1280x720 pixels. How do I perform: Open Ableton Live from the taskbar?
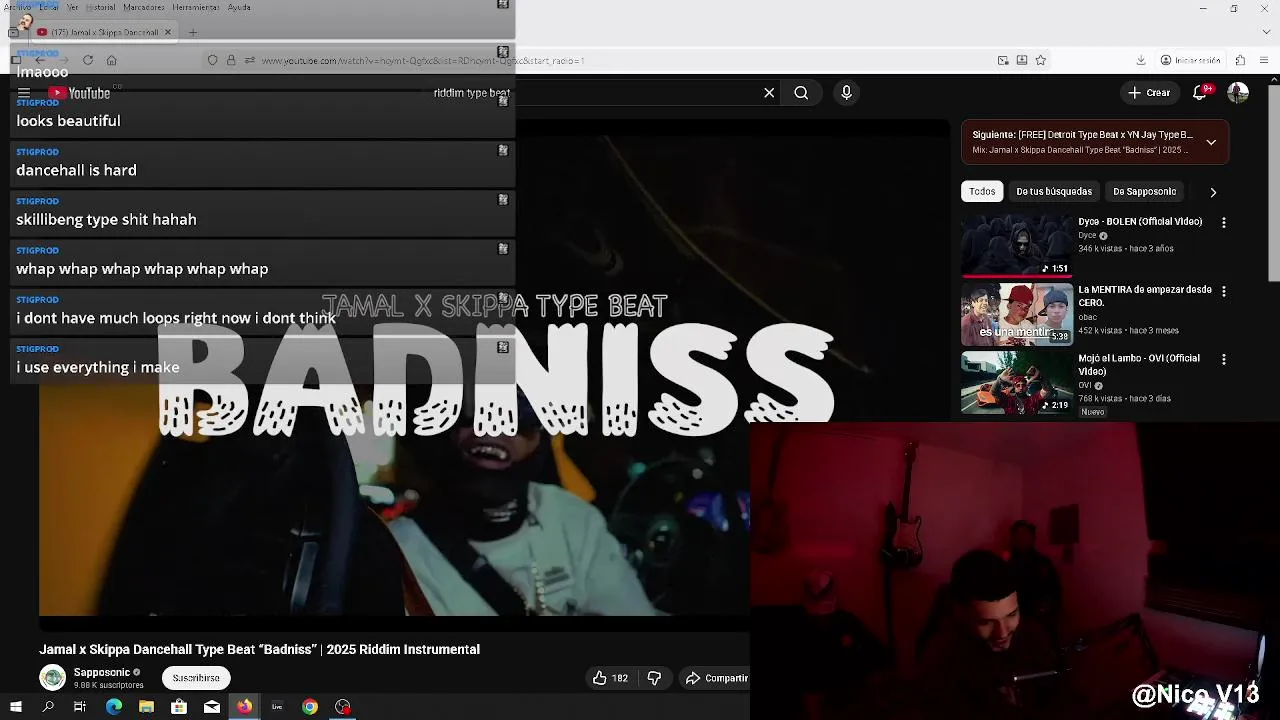[277, 707]
